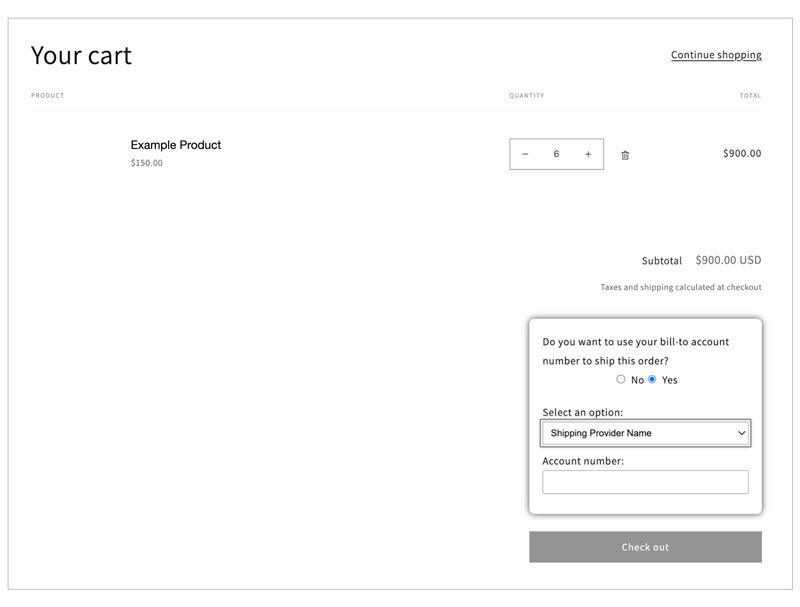
Task: Follow the Continue shopping link
Action: point(716,55)
